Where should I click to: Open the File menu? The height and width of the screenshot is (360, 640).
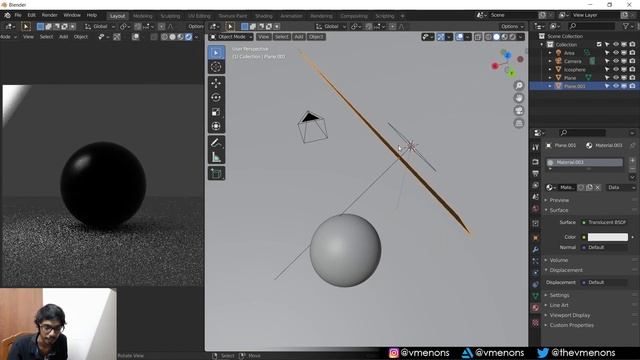pos(18,16)
